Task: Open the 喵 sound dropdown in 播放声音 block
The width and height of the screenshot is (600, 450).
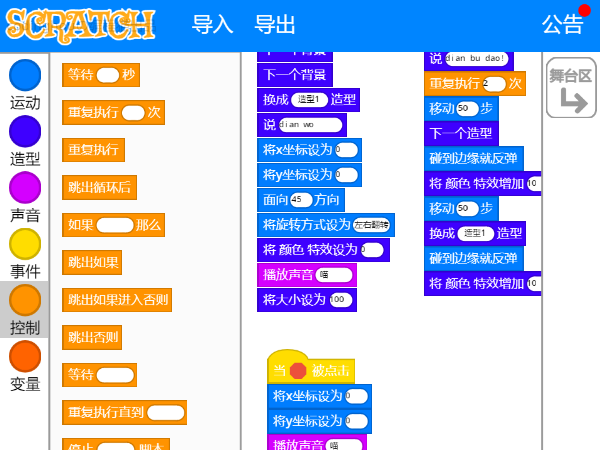Action: tap(334, 275)
